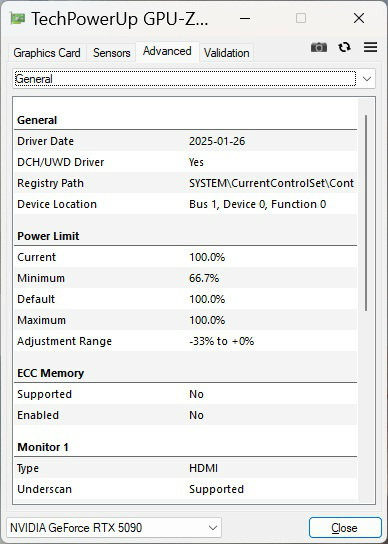388x544 pixels.
Task: Go to the Validation tab
Action: (x=226, y=53)
